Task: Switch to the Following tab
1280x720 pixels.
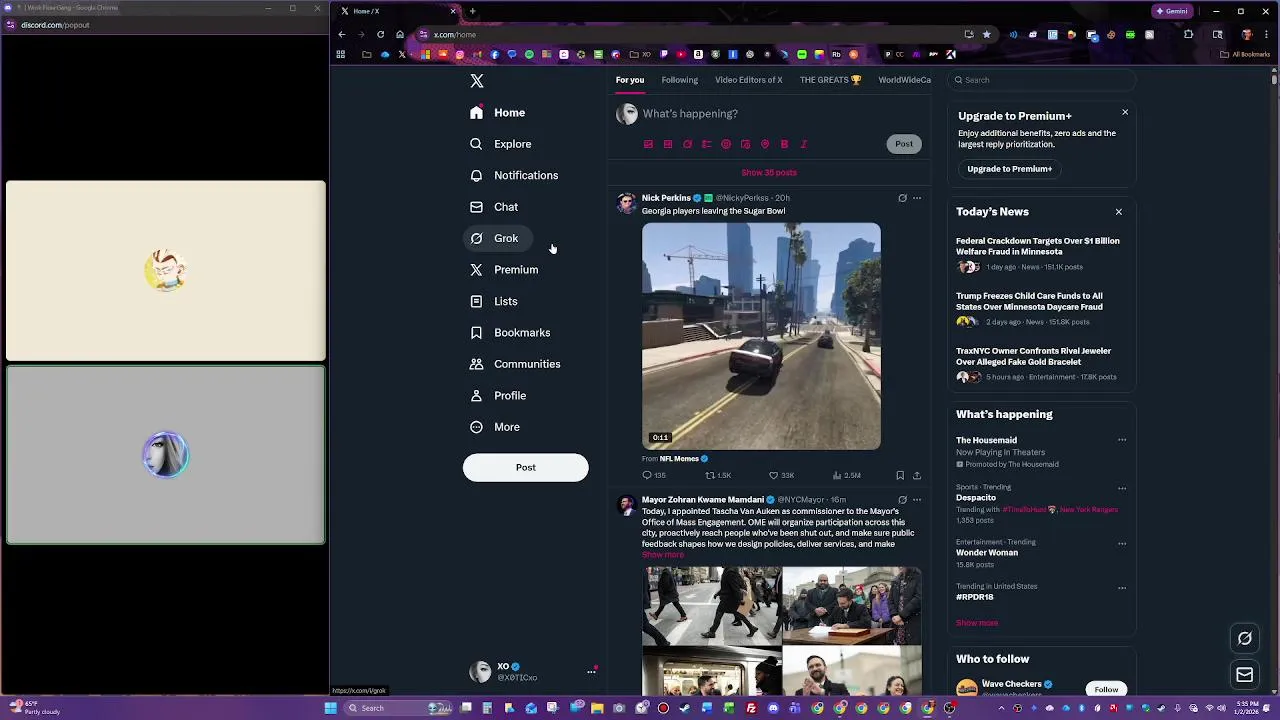Action: [679, 80]
